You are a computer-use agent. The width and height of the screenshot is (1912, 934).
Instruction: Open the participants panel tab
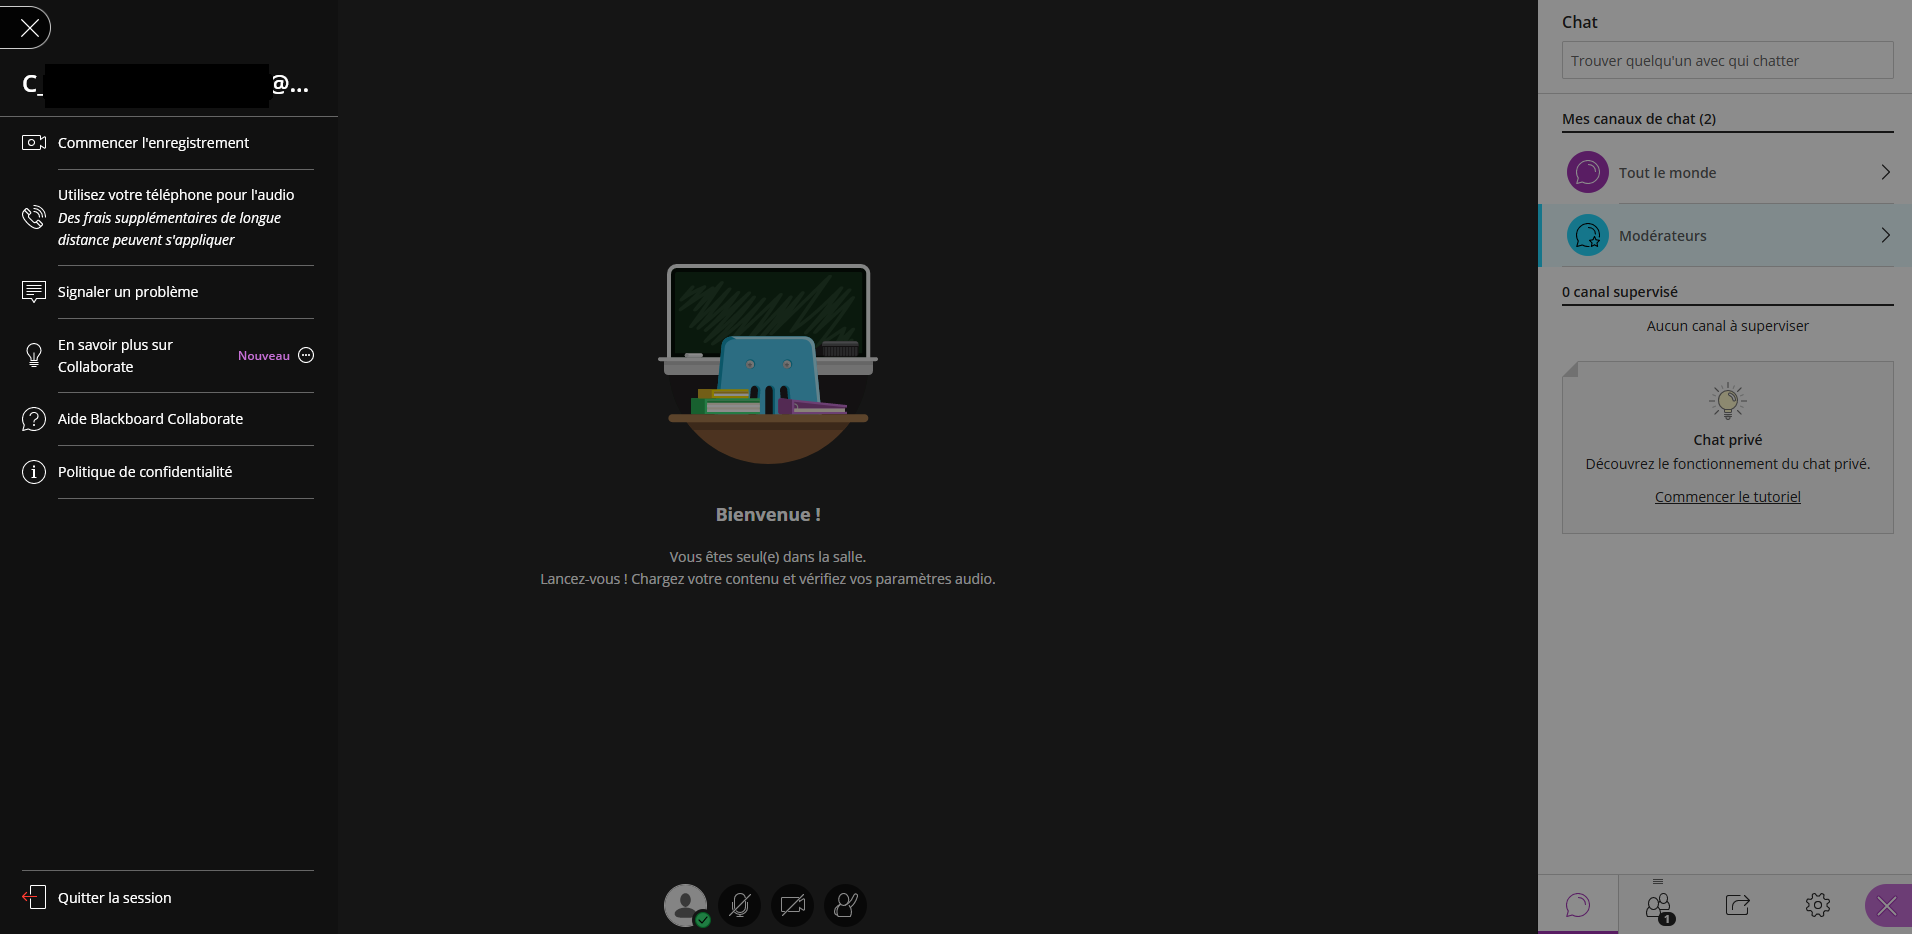[x=1658, y=906]
